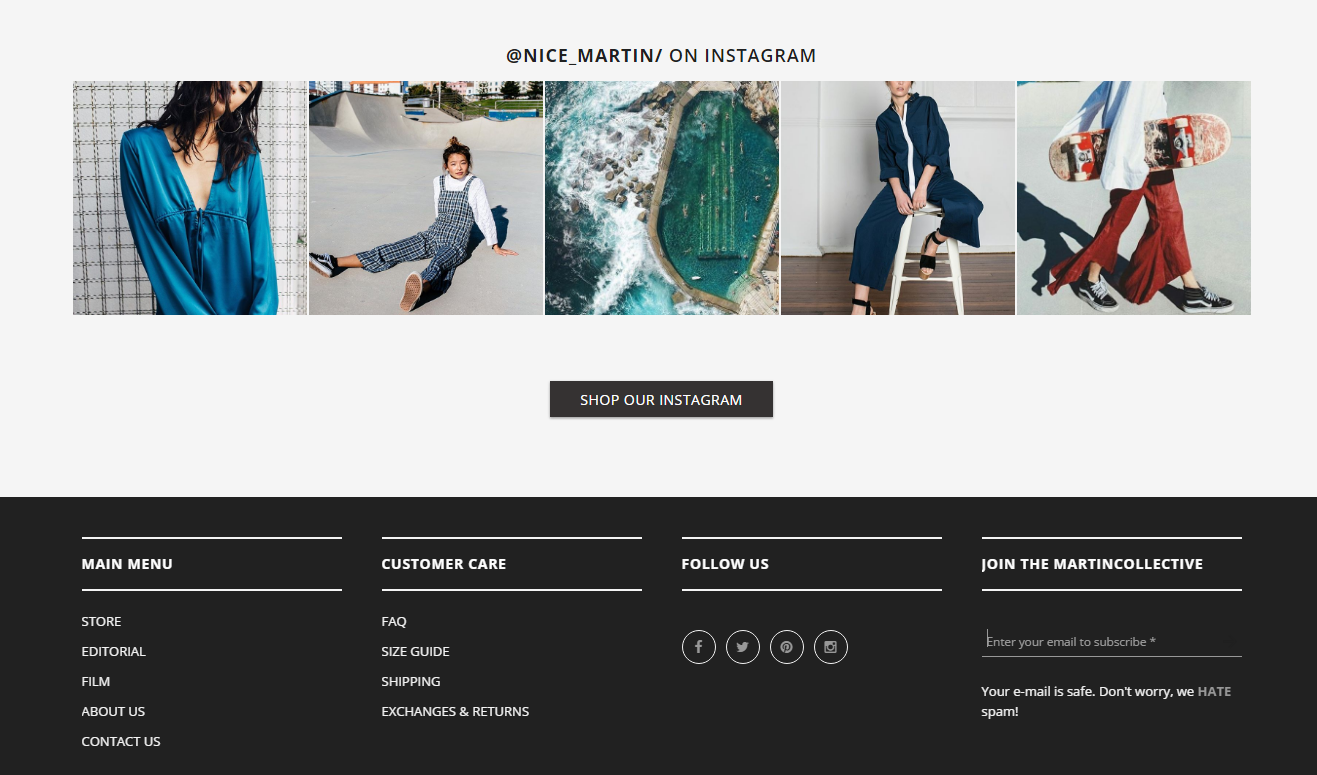Navigate to the Film page

[96, 682]
